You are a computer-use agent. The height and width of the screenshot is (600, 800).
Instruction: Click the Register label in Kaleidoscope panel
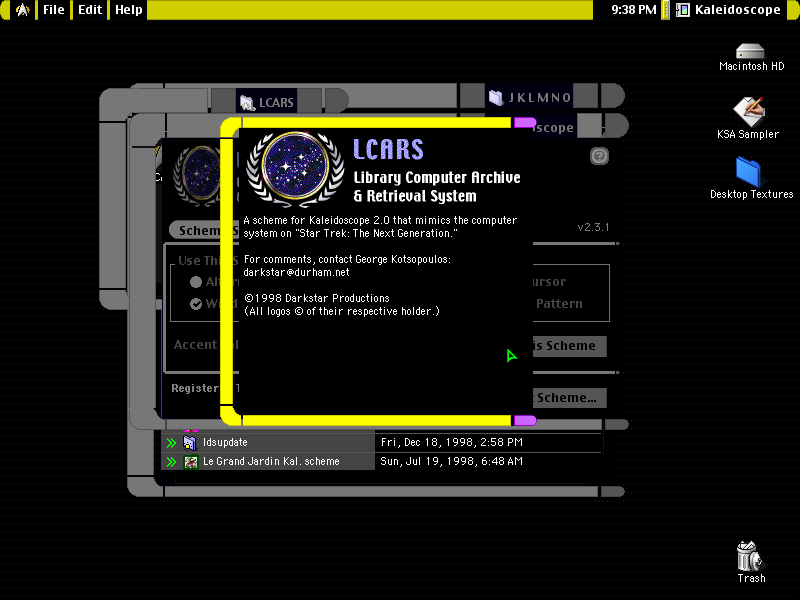pos(195,388)
